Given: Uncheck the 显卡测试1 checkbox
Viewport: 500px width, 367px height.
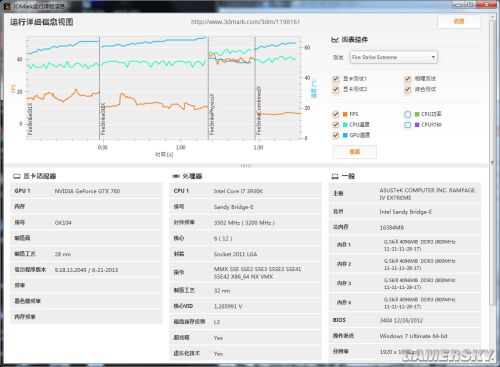Looking at the screenshot, I should point(336,79).
